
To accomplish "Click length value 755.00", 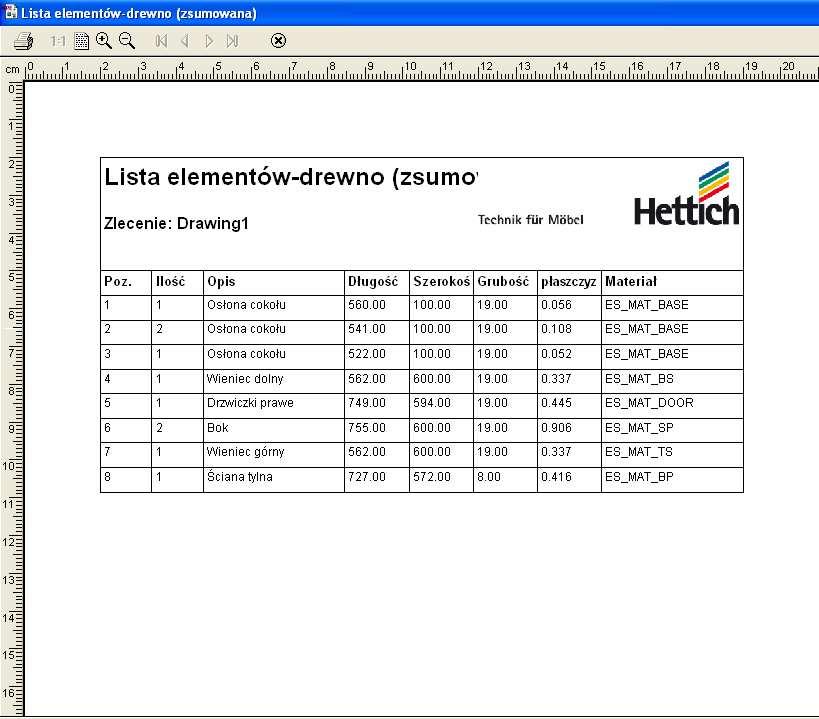I will coord(367,428).
